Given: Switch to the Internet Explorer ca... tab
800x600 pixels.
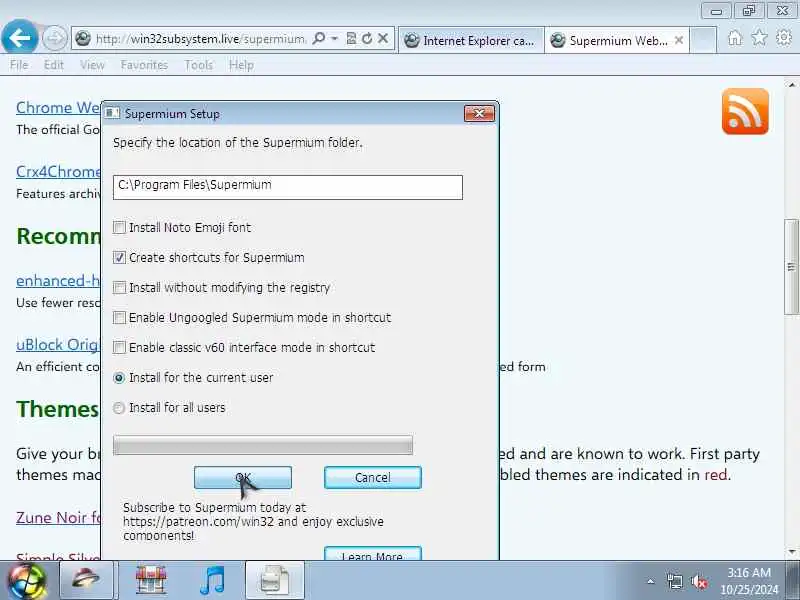Looking at the screenshot, I should pyautogui.click(x=470, y=40).
